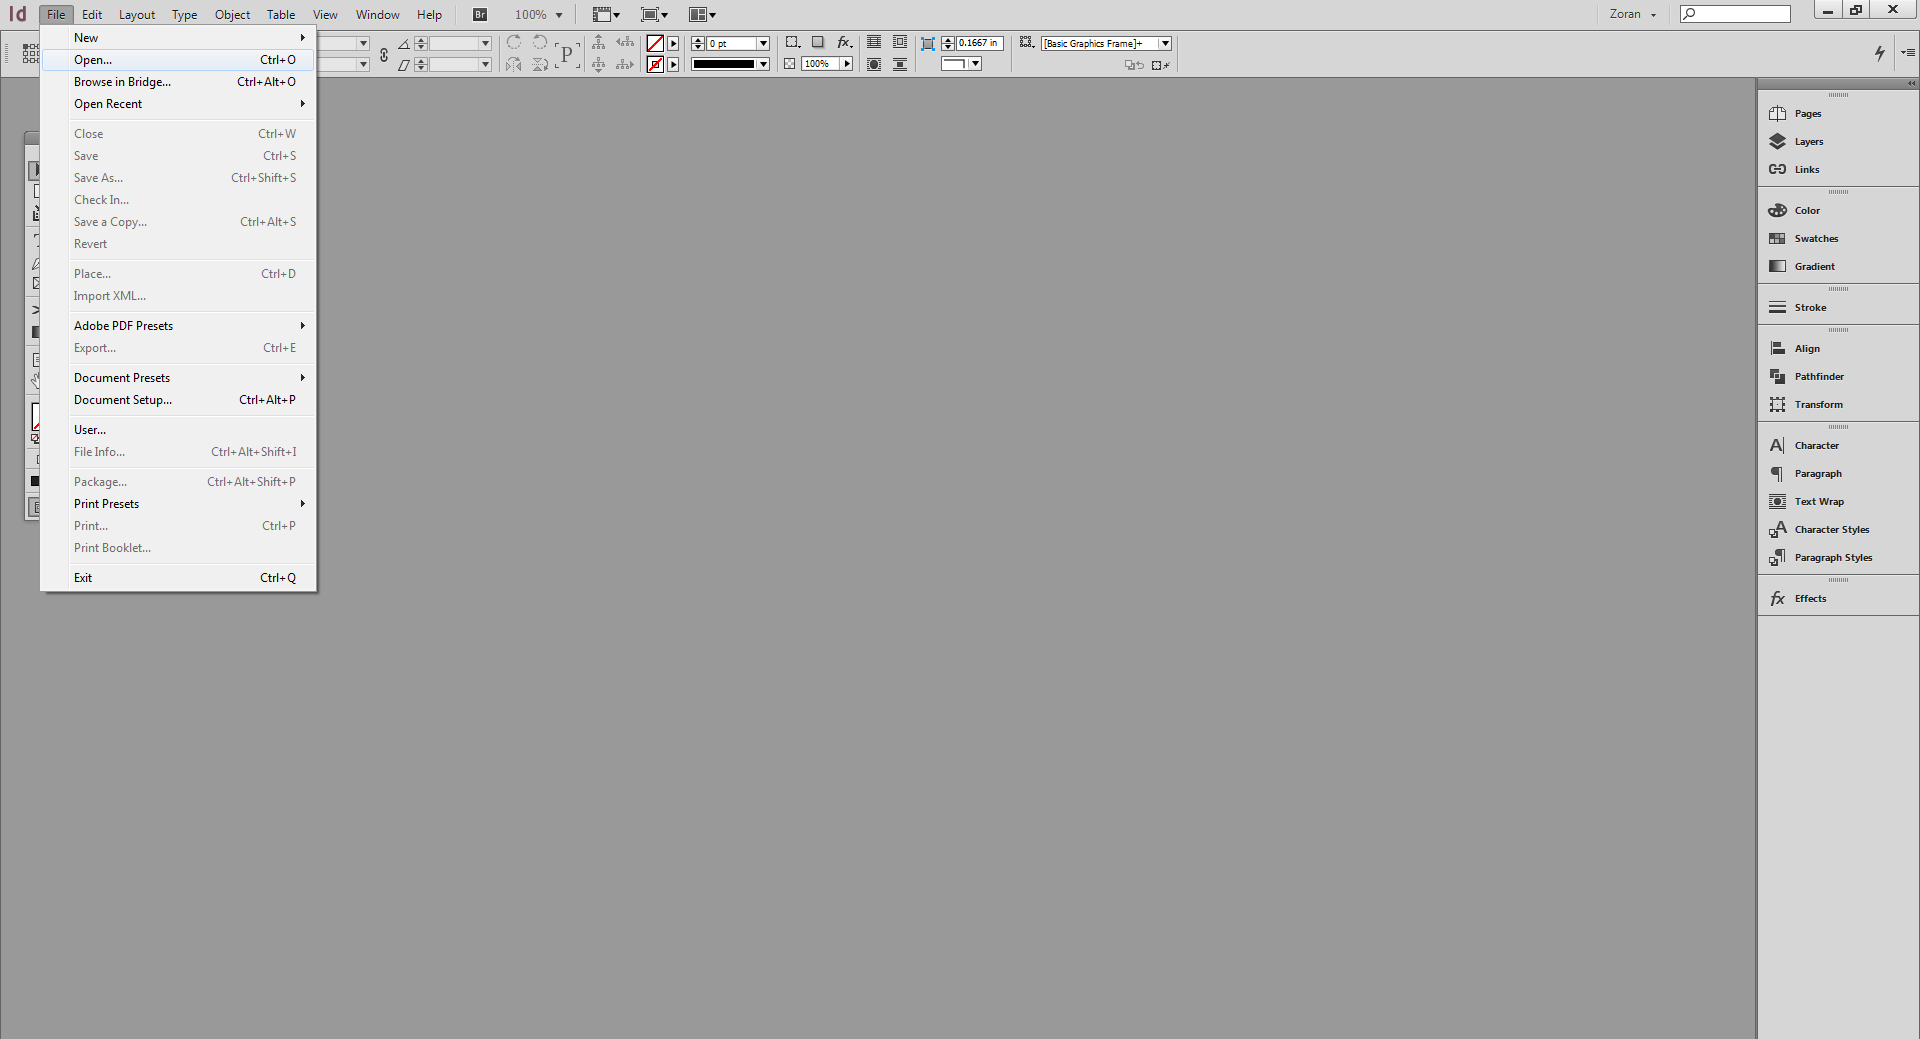Choose User... from the File menu
This screenshot has width=1920, height=1039.
pyautogui.click(x=178, y=430)
